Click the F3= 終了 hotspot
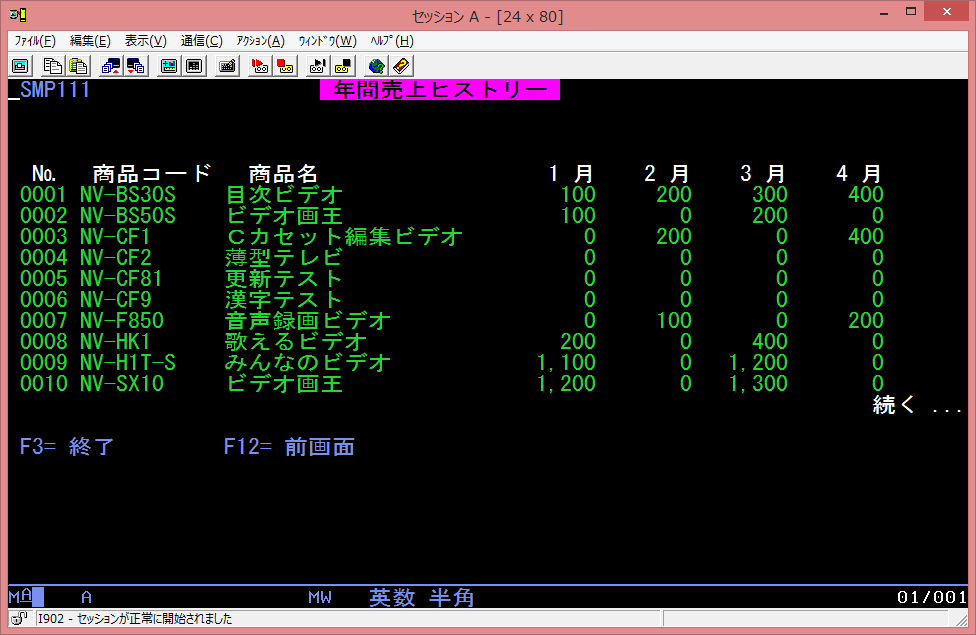This screenshot has height=635, width=976. 67,447
